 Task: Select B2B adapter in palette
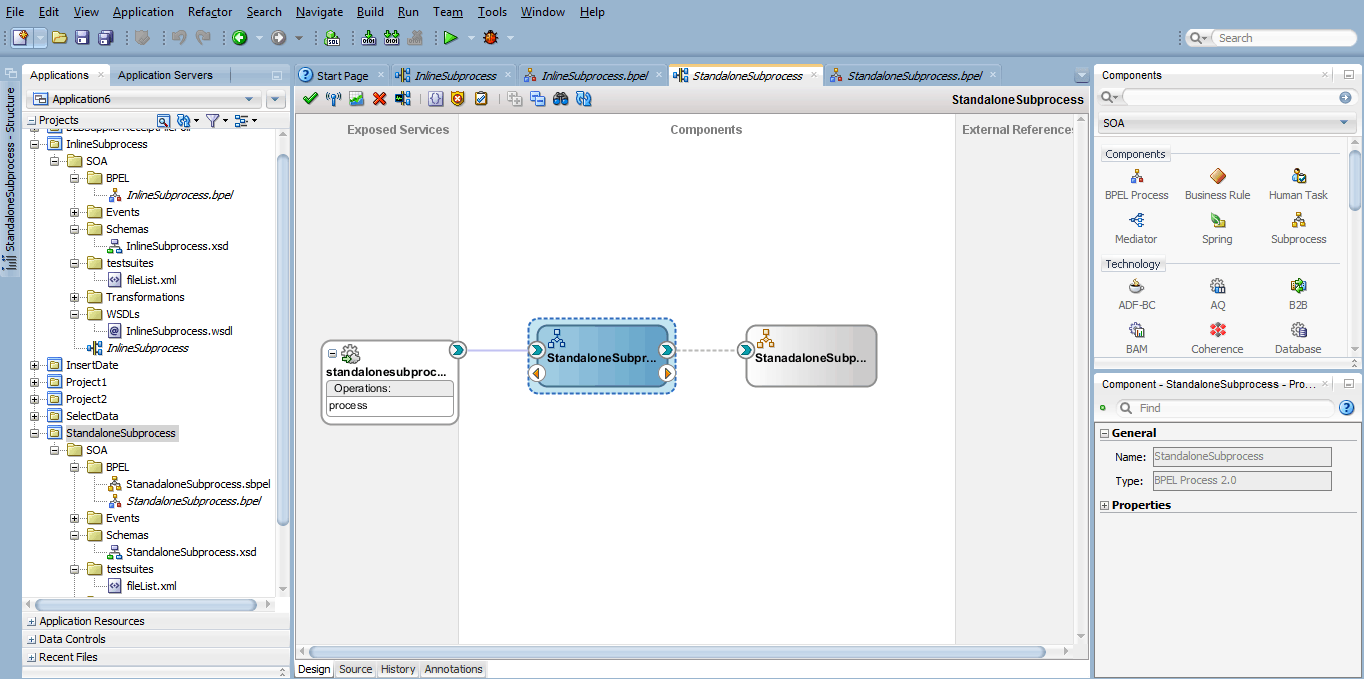click(1298, 295)
